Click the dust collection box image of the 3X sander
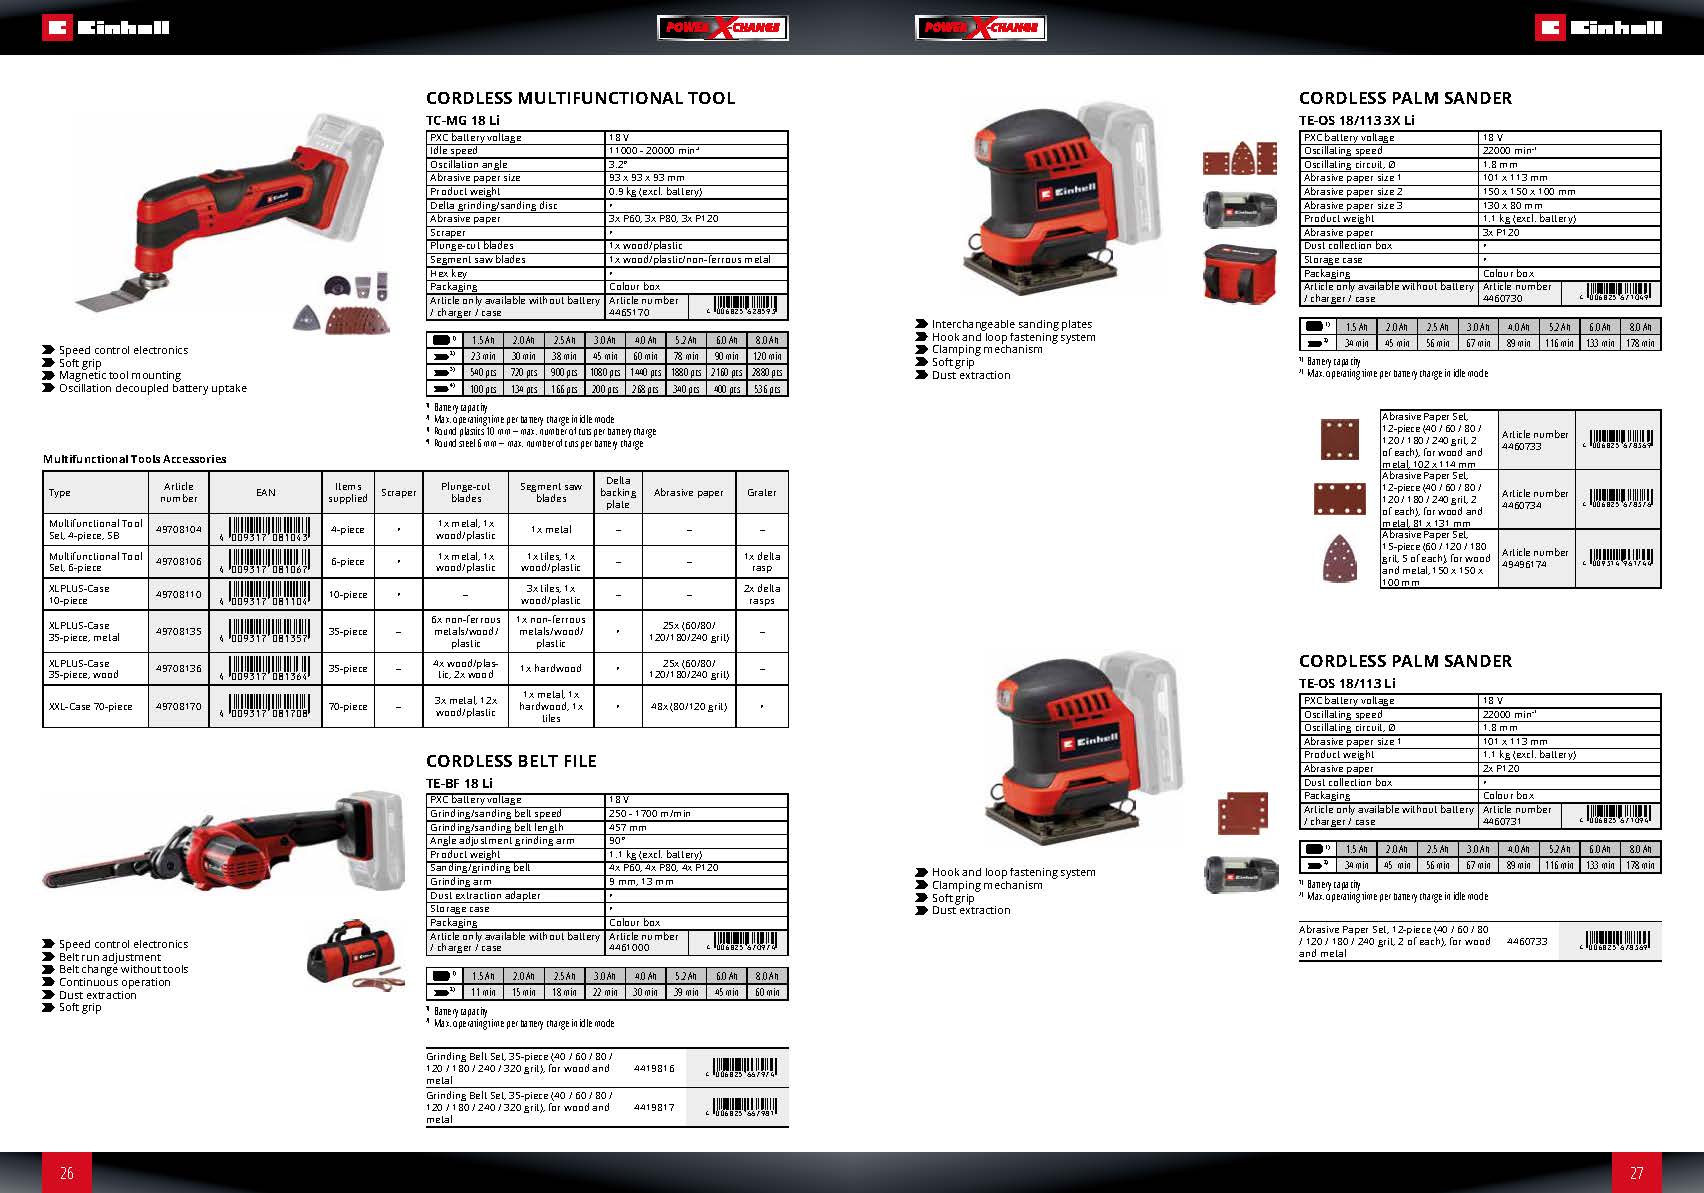Image resolution: width=1704 pixels, height=1193 pixels. click(1240, 209)
